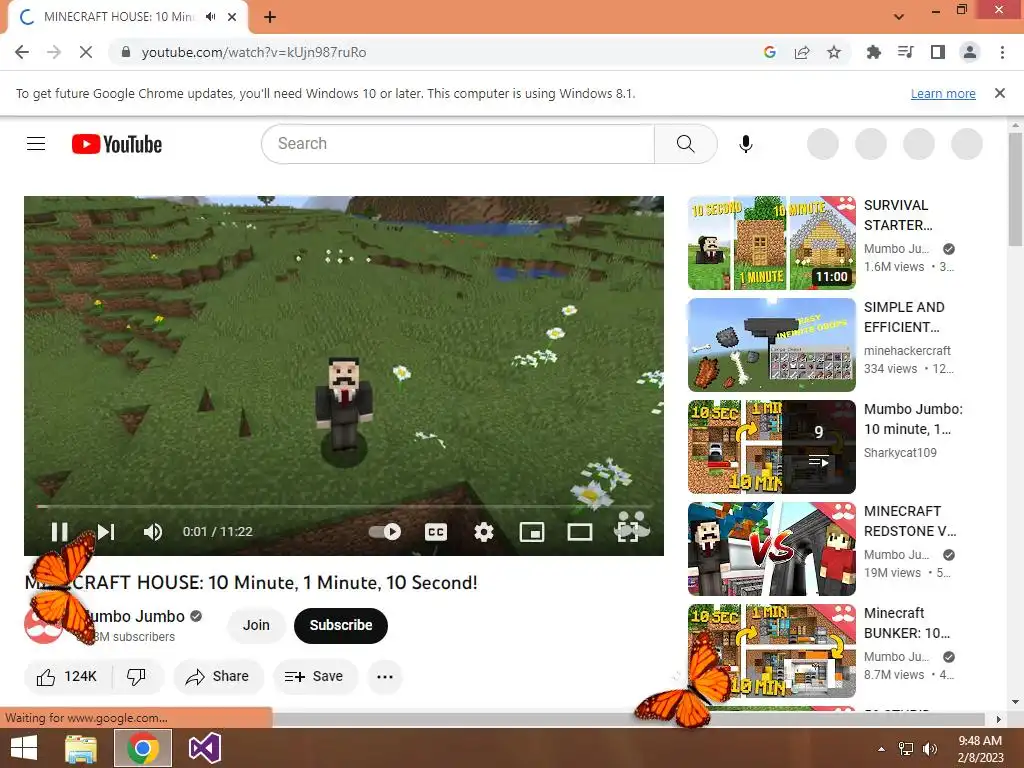Toggle Chrome side panel
Image resolution: width=1024 pixels, height=768 pixels.
(938, 52)
